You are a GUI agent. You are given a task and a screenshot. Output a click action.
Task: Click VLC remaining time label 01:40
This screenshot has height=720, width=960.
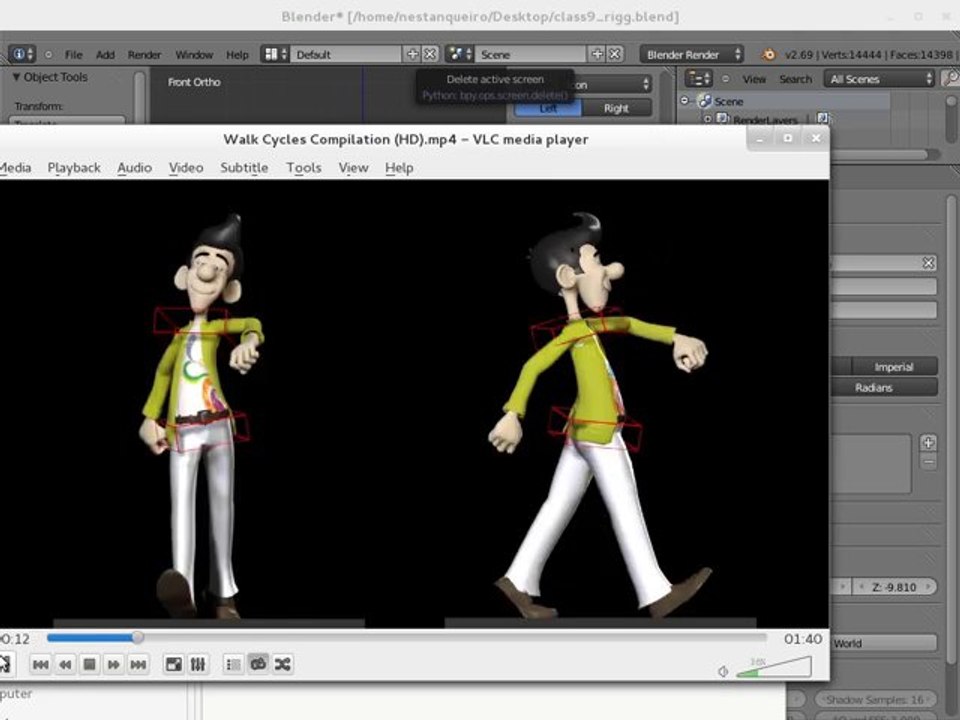[803, 639]
